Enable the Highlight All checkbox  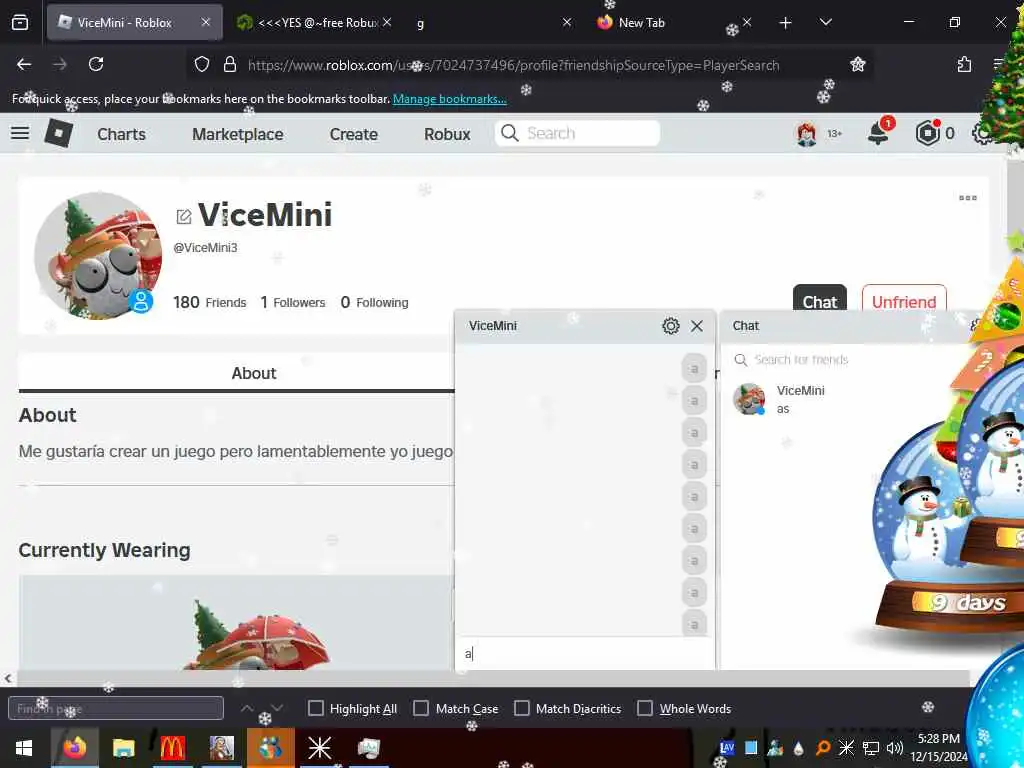coord(315,709)
